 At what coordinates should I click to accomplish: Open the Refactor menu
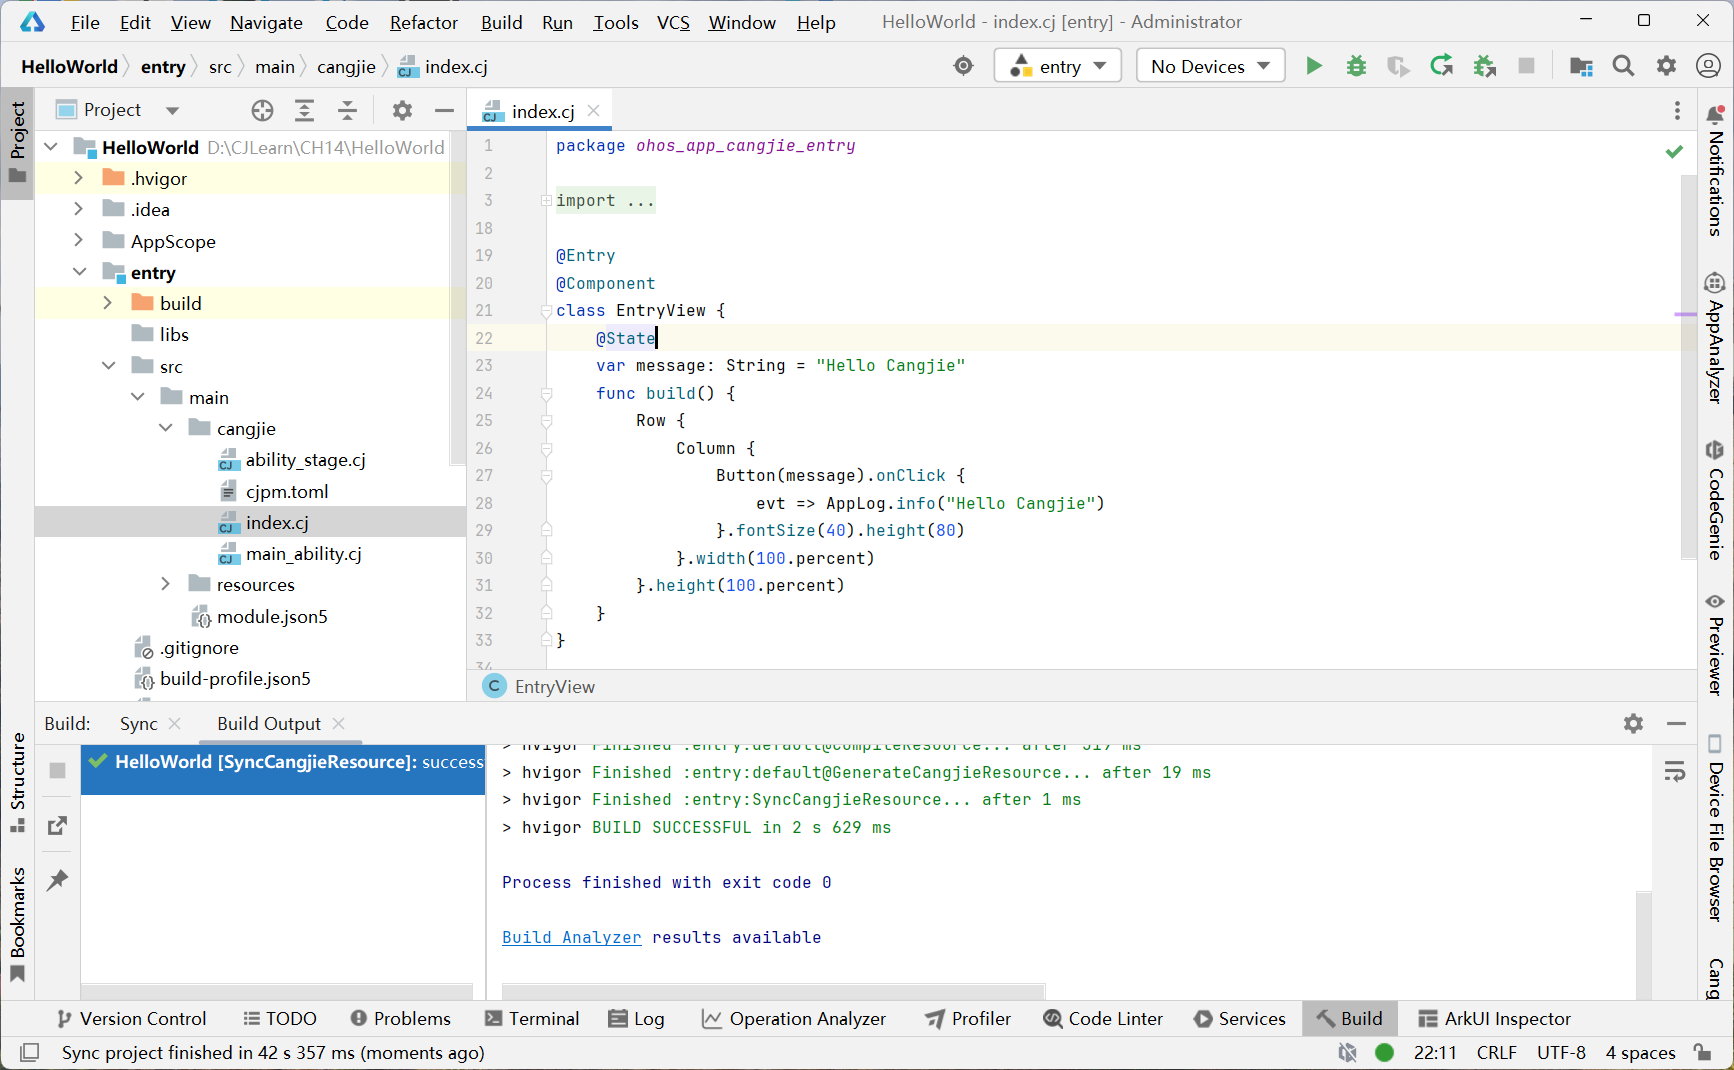pos(424,22)
